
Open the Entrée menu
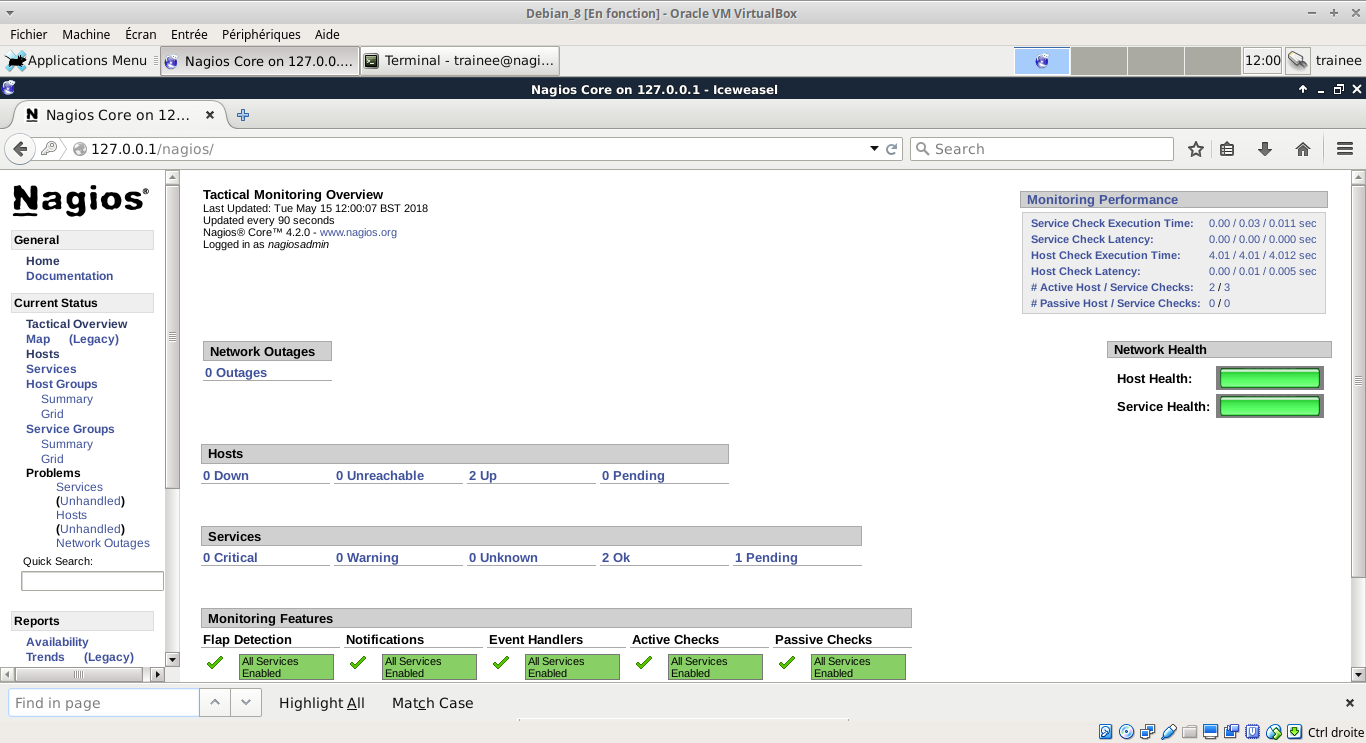tap(189, 34)
